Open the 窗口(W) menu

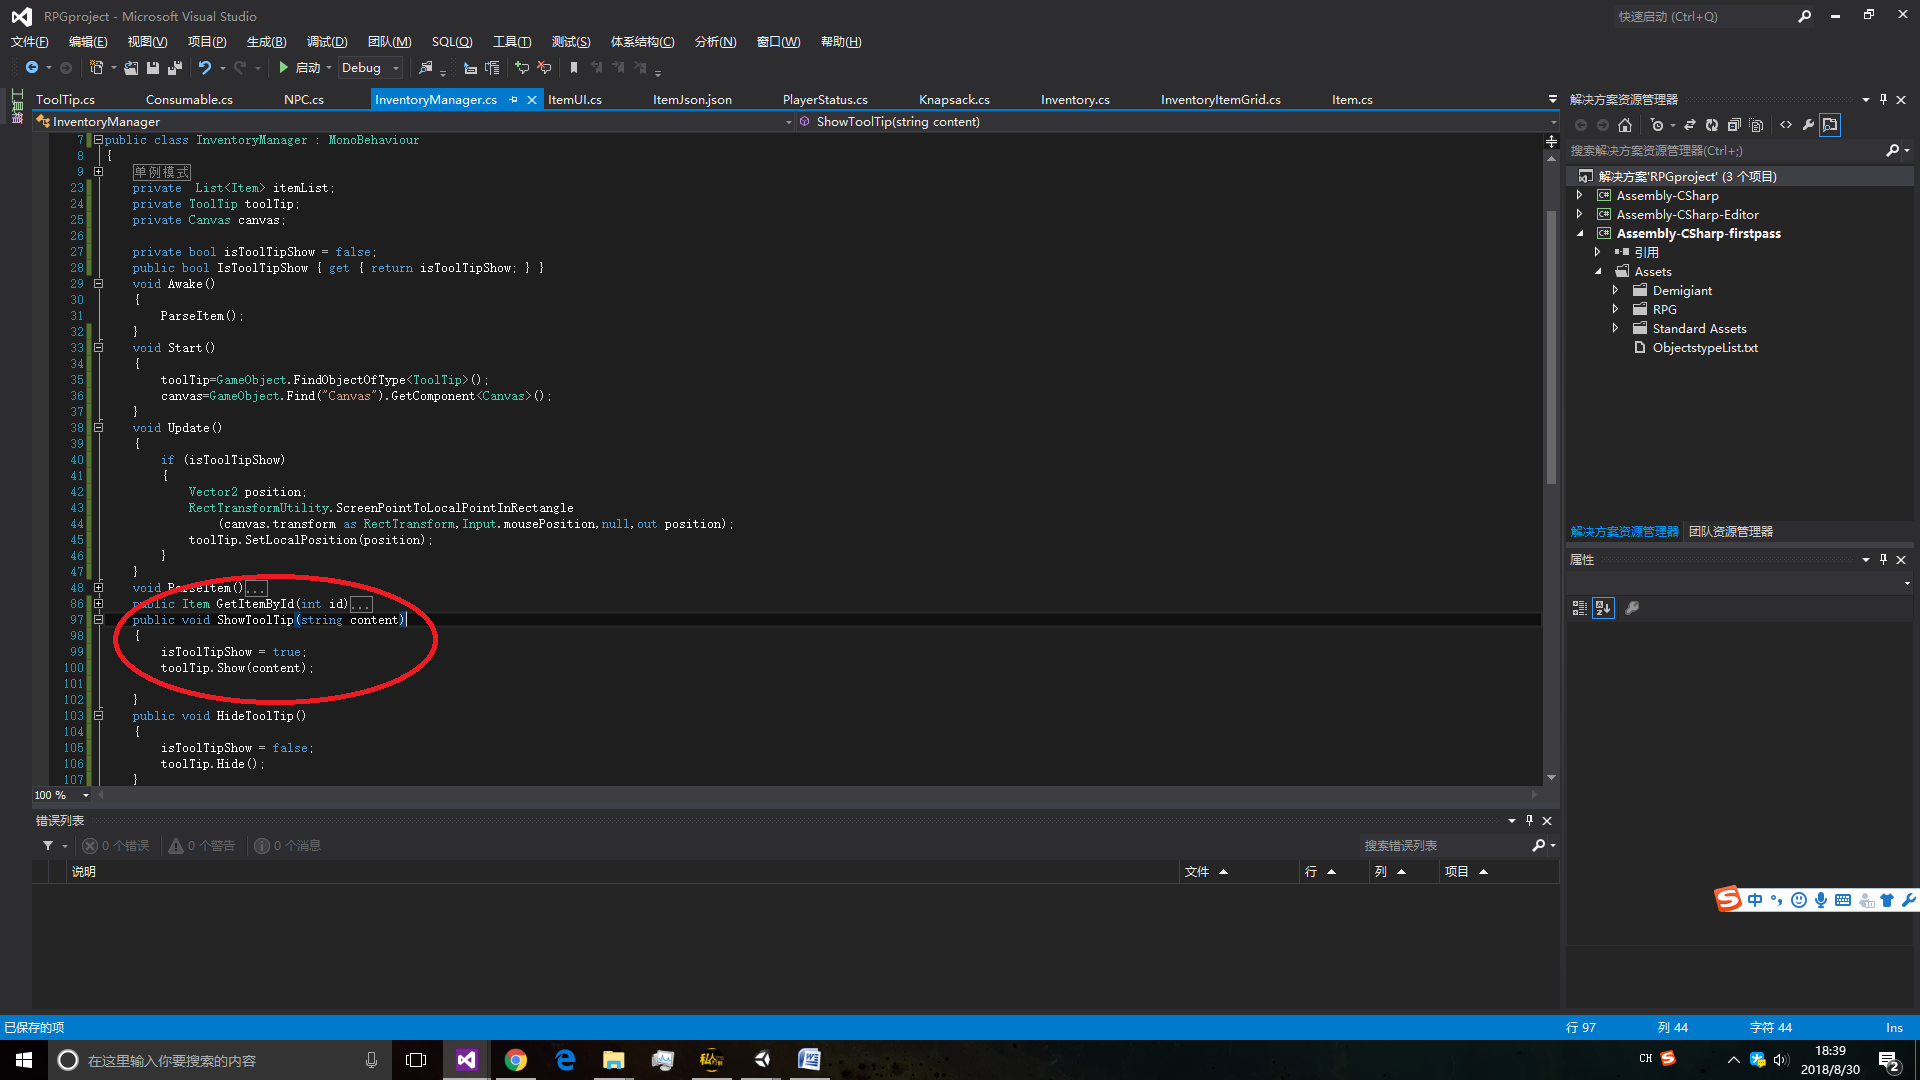[x=778, y=41]
